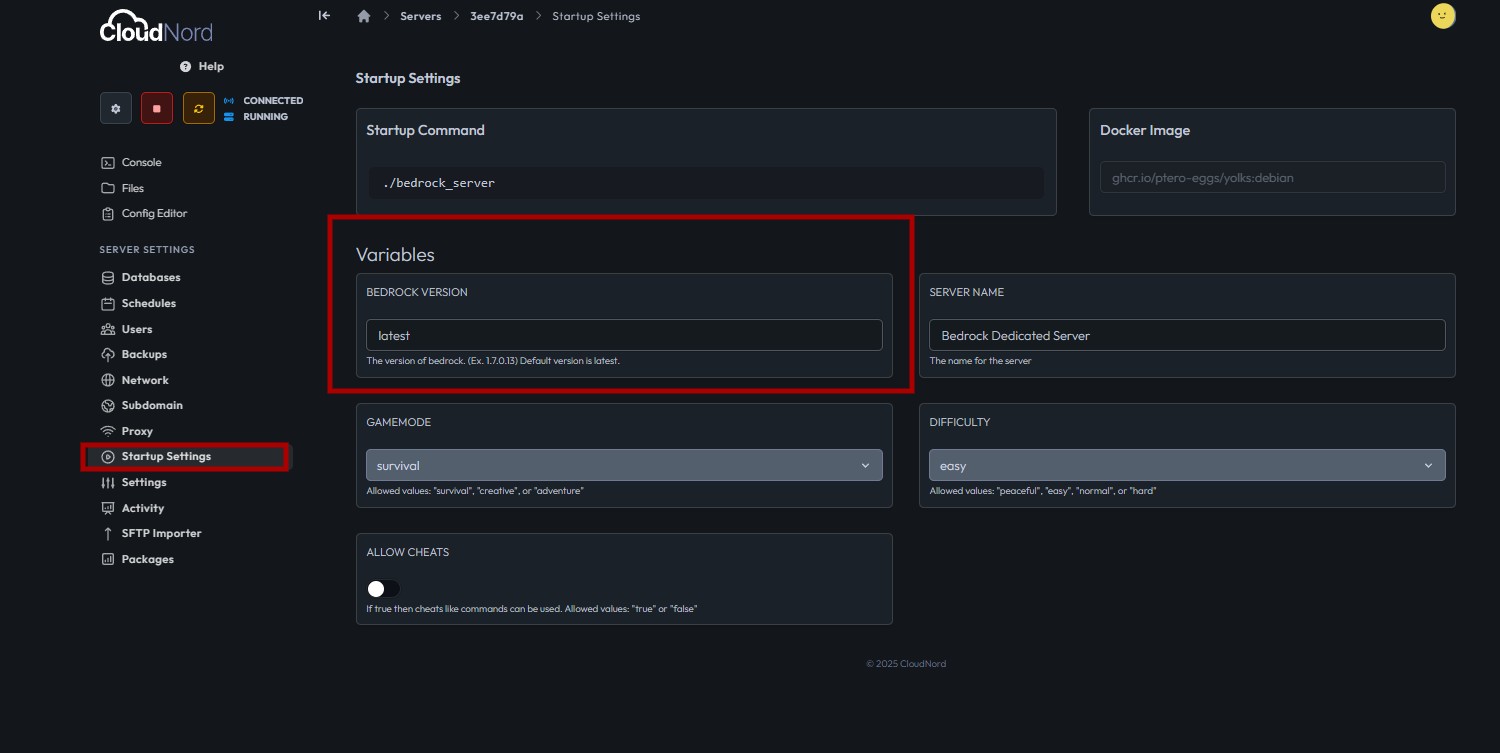
Task: Click the SFTP Importer arrow icon
Action: pyautogui.click(x=108, y=533)
